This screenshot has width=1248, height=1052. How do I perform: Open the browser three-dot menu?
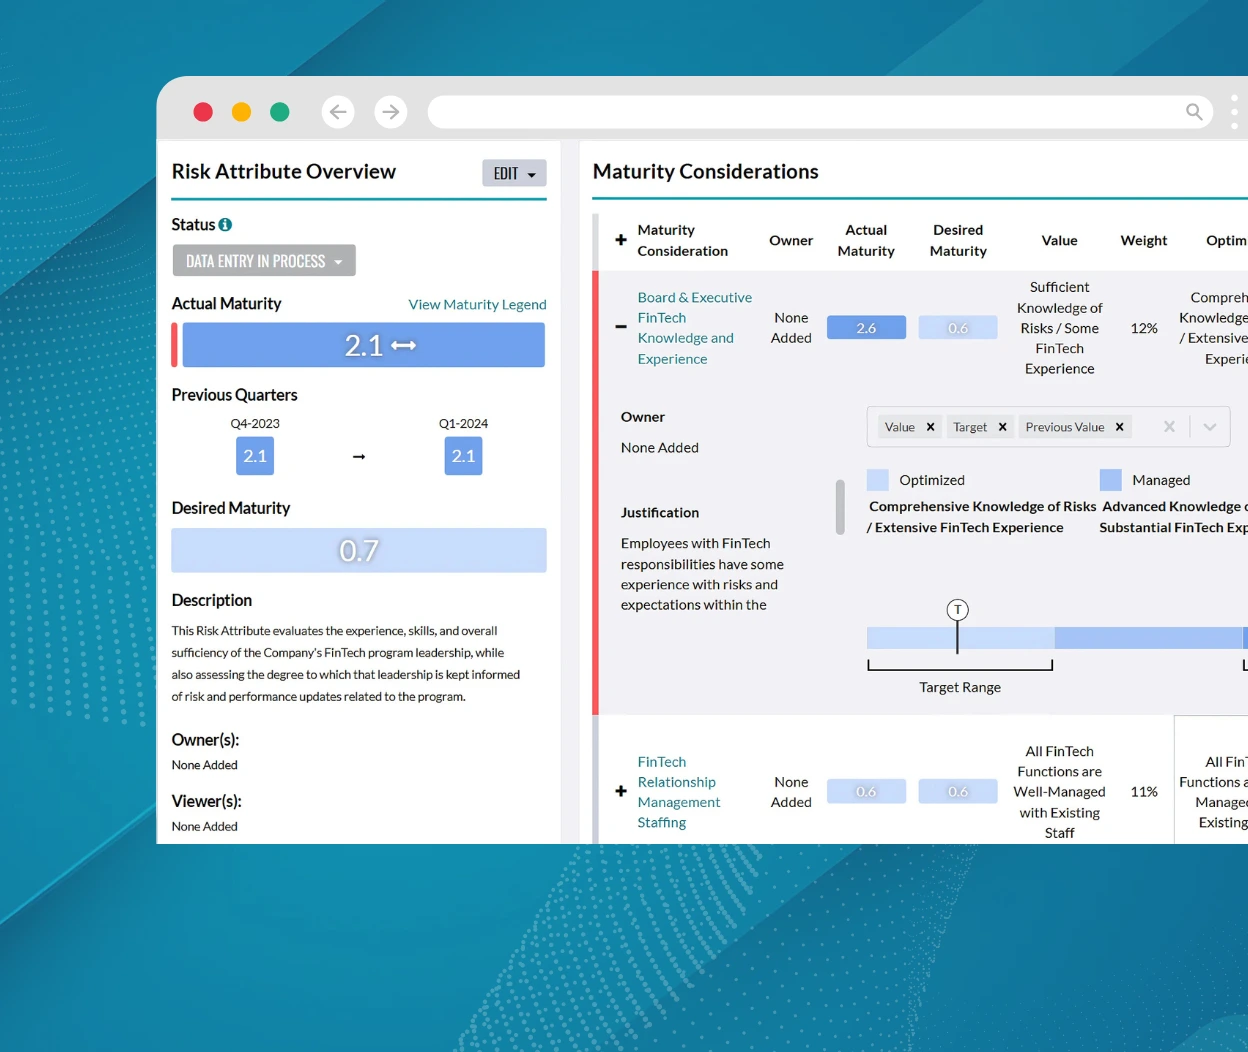coord(1235,112)
